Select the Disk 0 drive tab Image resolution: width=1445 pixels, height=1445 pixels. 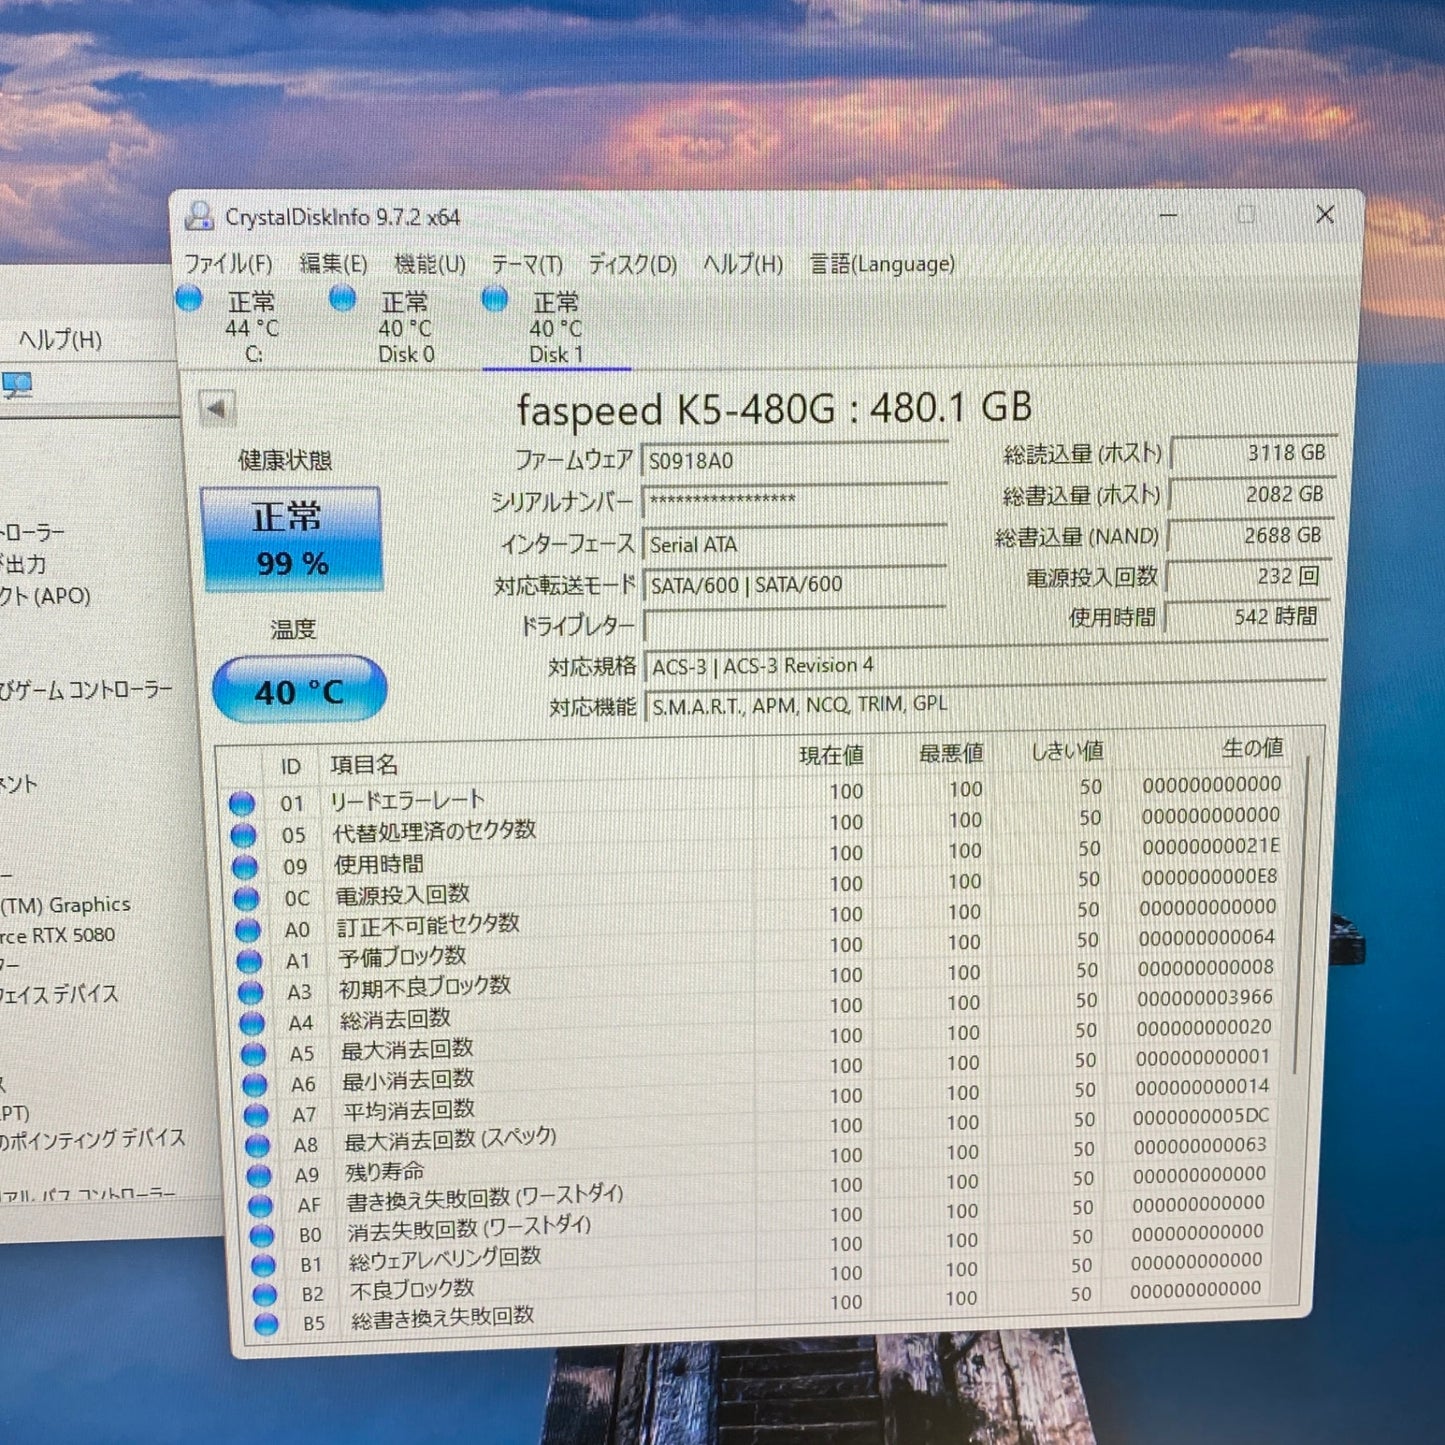tap(404, 325)
